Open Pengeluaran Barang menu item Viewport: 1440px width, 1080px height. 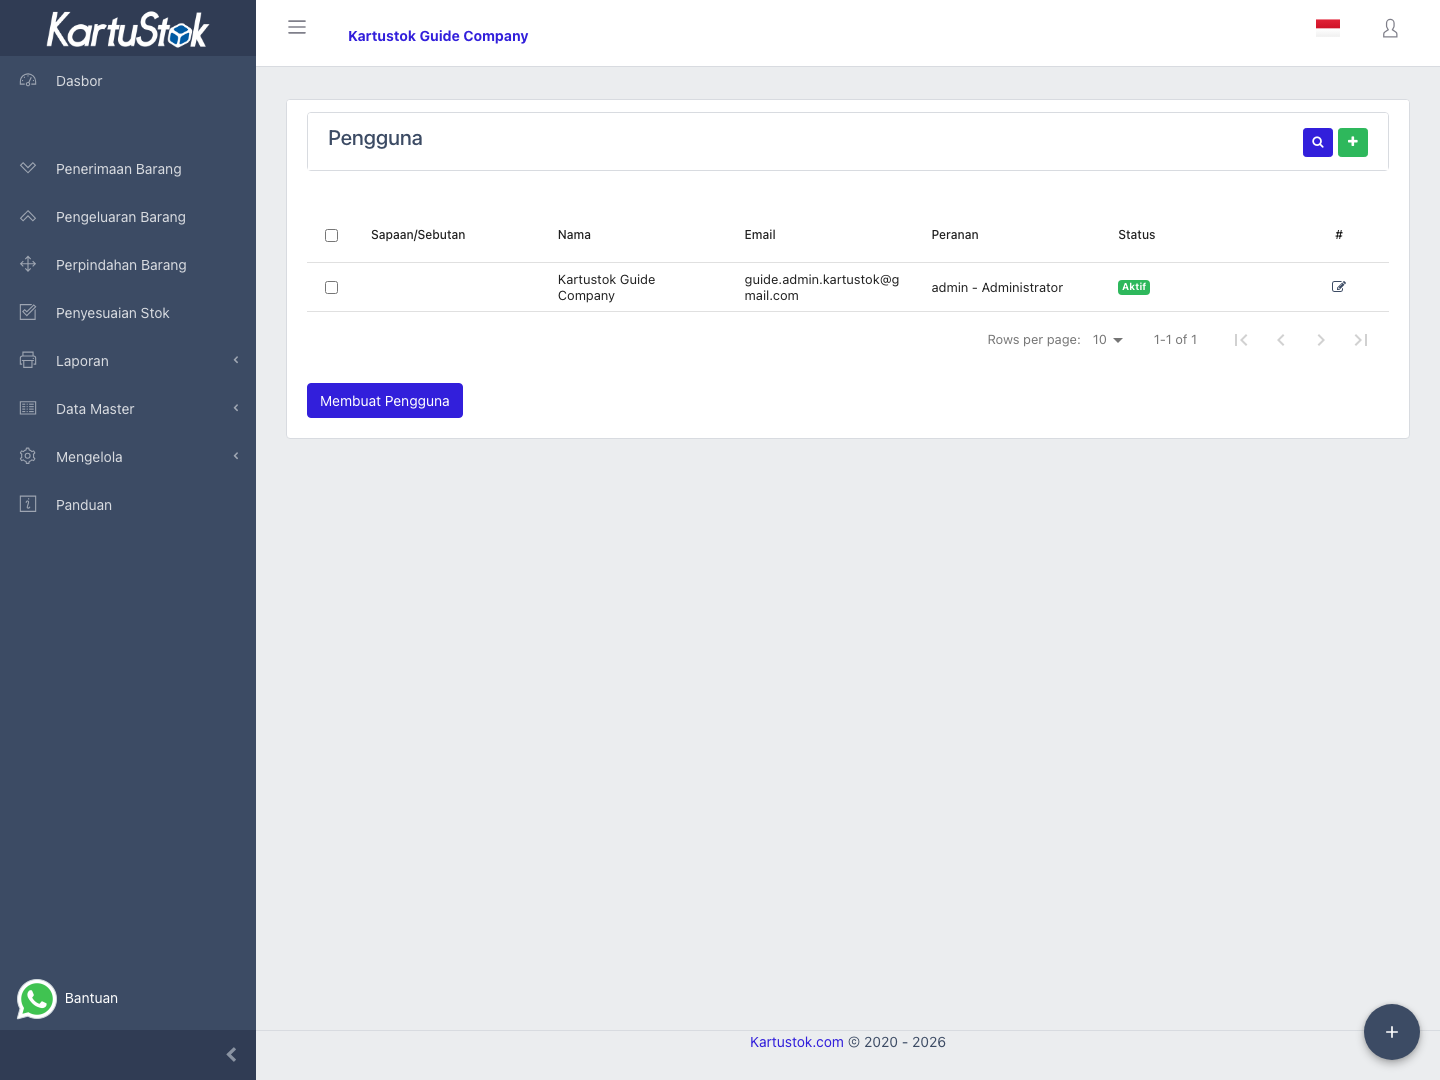point(128,217)
